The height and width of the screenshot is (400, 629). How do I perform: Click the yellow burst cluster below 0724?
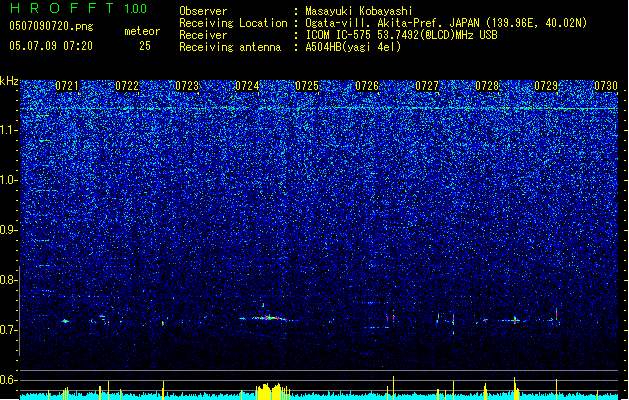click(273, 392)
